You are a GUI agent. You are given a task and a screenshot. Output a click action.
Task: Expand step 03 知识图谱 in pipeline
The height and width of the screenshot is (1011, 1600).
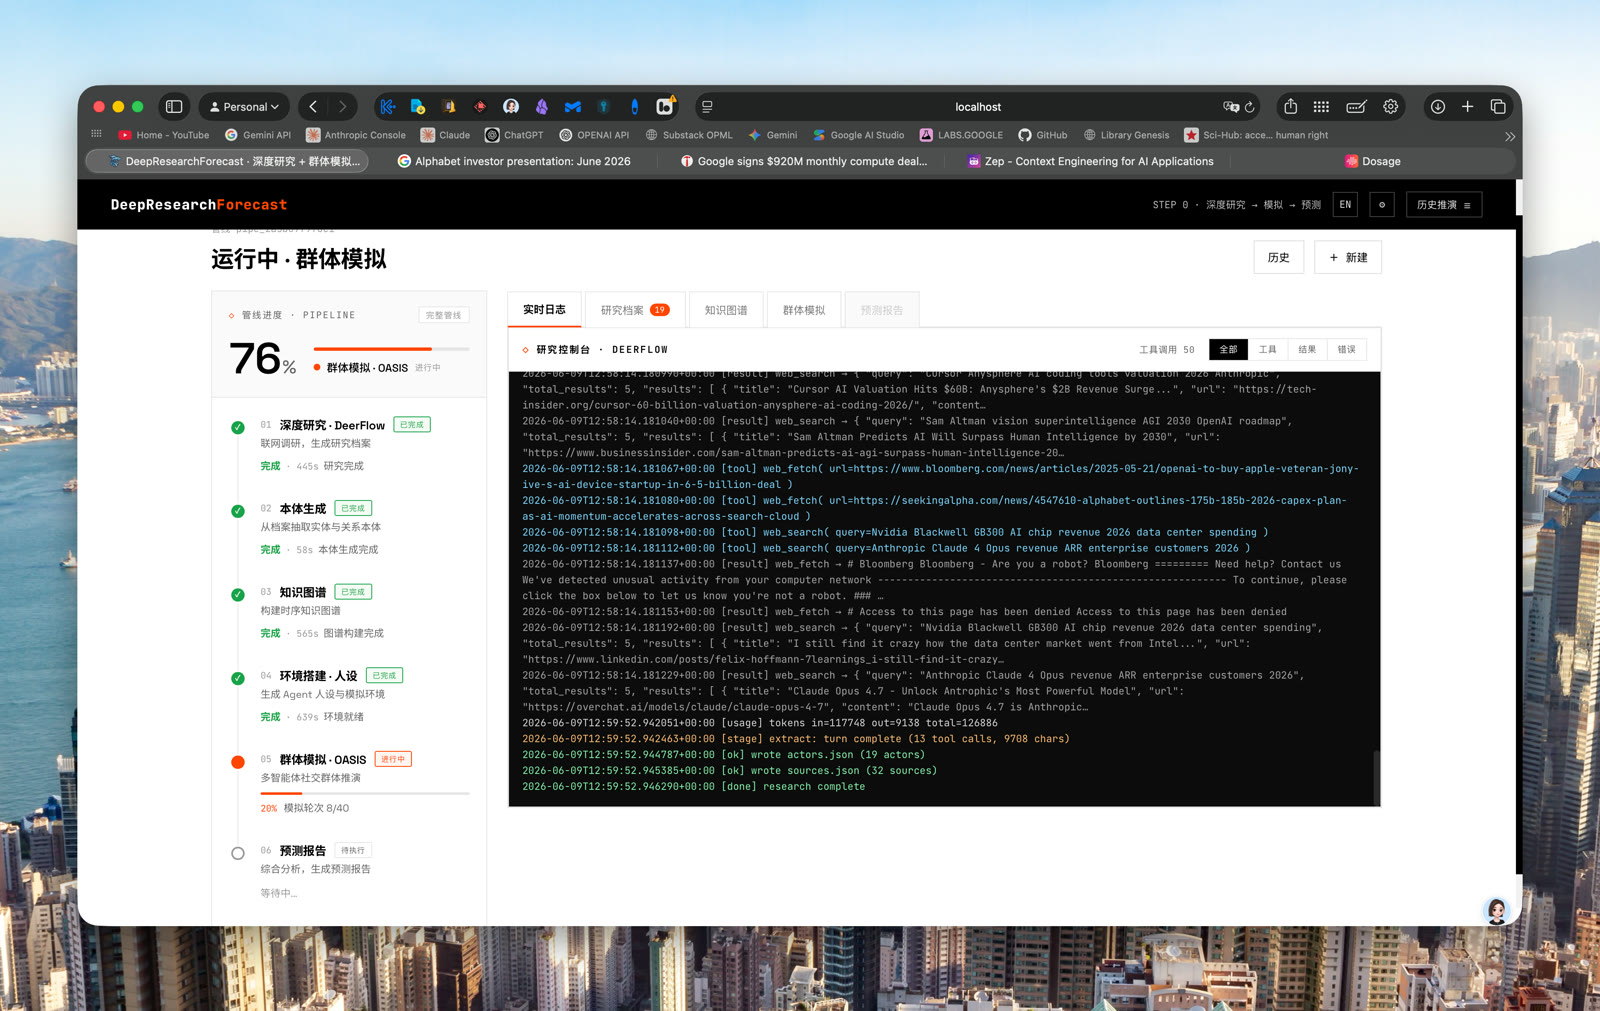(x=349, y=612)
